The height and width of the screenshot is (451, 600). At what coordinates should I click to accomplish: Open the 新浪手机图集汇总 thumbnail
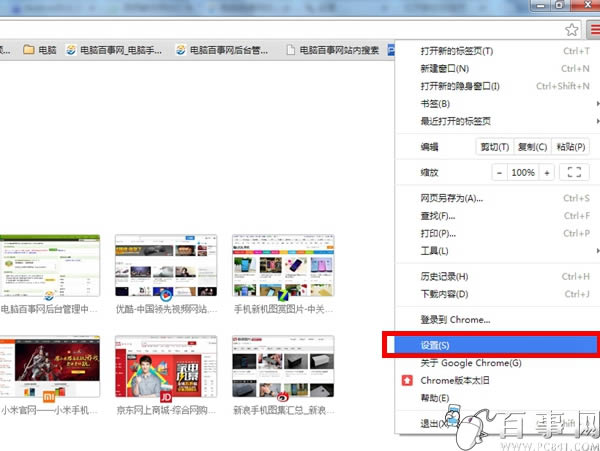tap(283, 366)
